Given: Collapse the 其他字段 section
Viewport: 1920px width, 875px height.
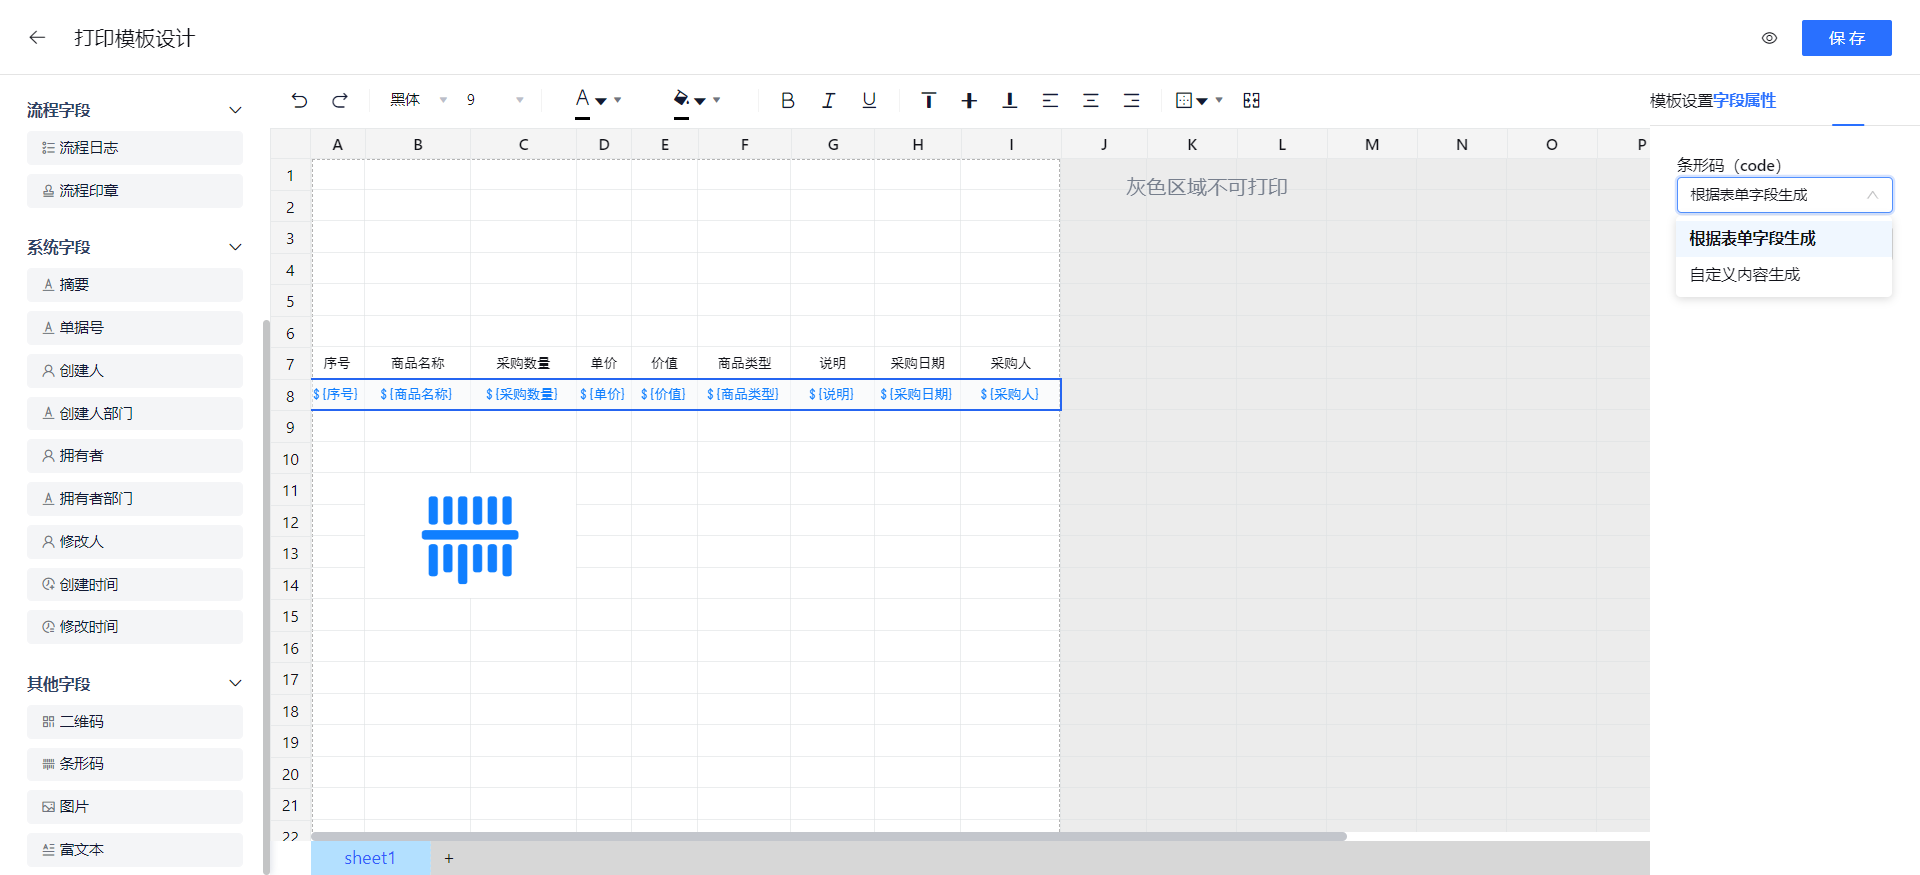Looking at the screenshot, I should [235, 684].
